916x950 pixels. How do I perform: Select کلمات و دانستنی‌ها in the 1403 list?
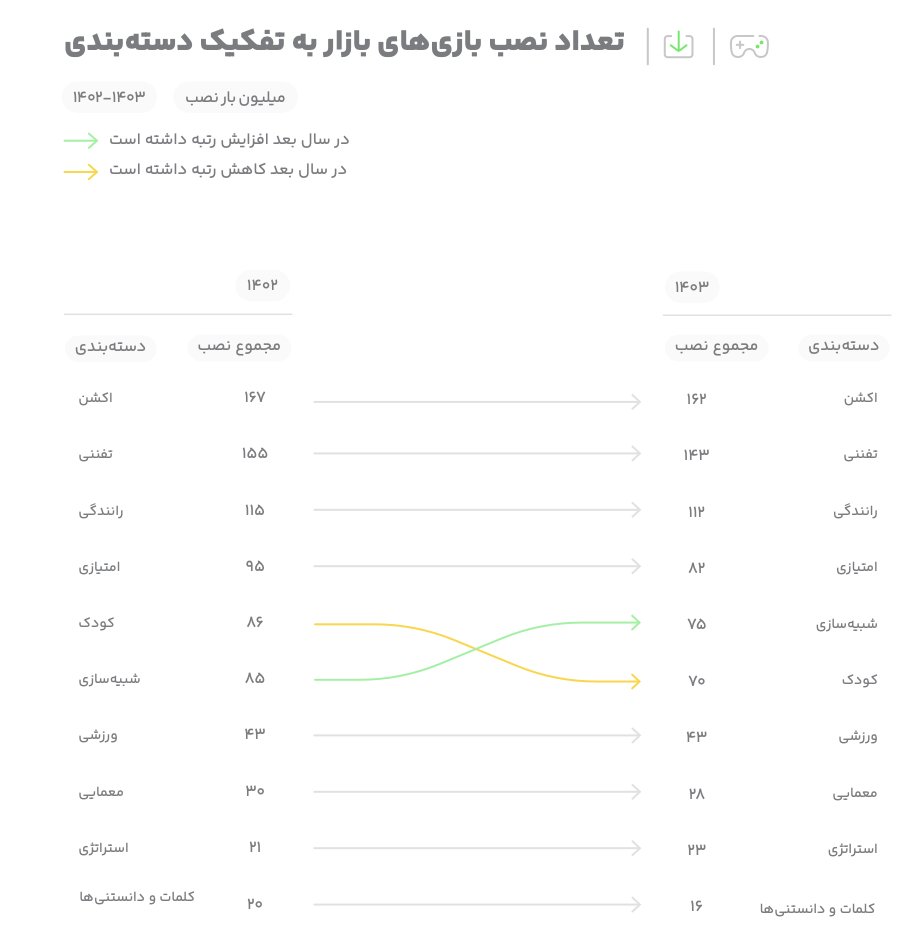point(817,908)
